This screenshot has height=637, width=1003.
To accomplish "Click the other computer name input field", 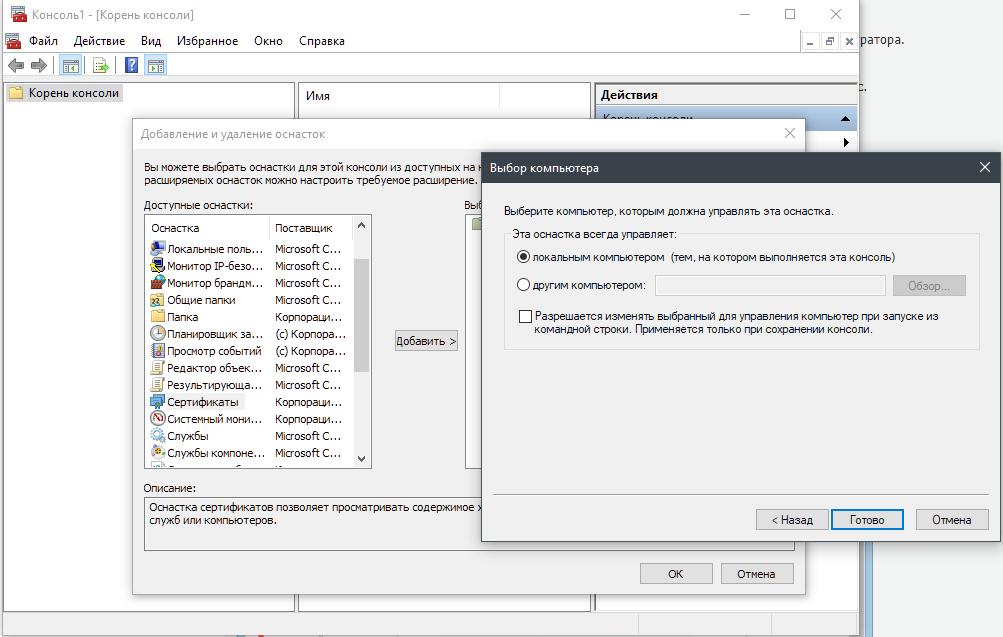I will pyautogui.click(x=770, y=286).
